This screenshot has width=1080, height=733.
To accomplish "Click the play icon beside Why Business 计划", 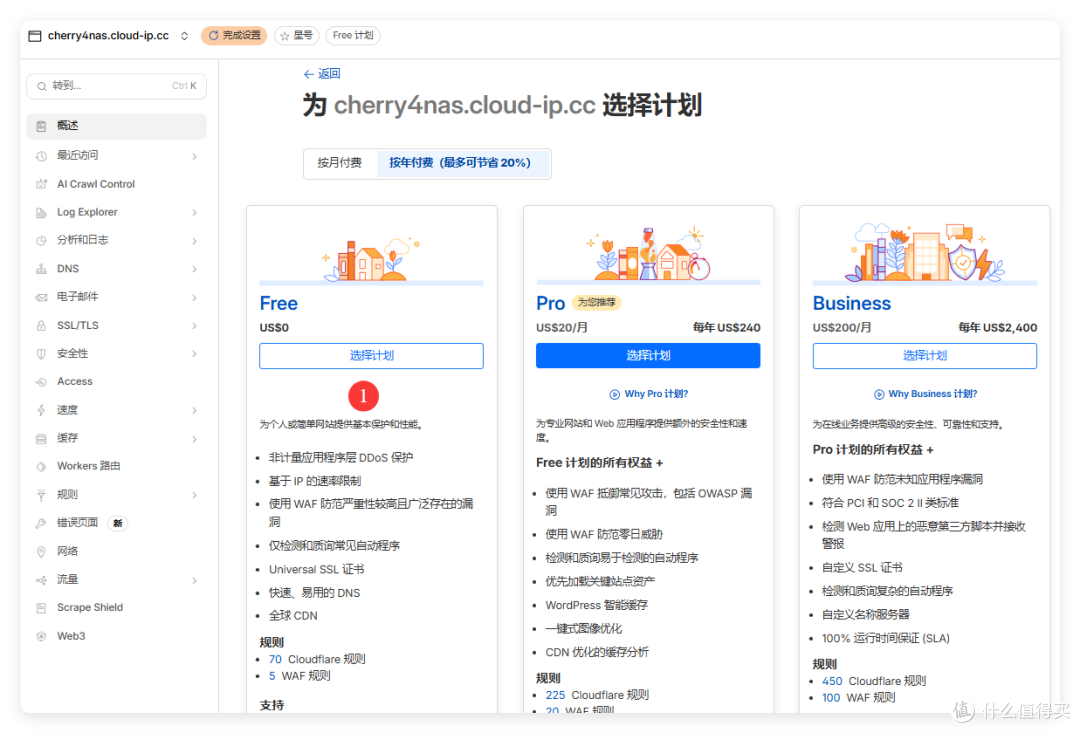I will point(879,395).
